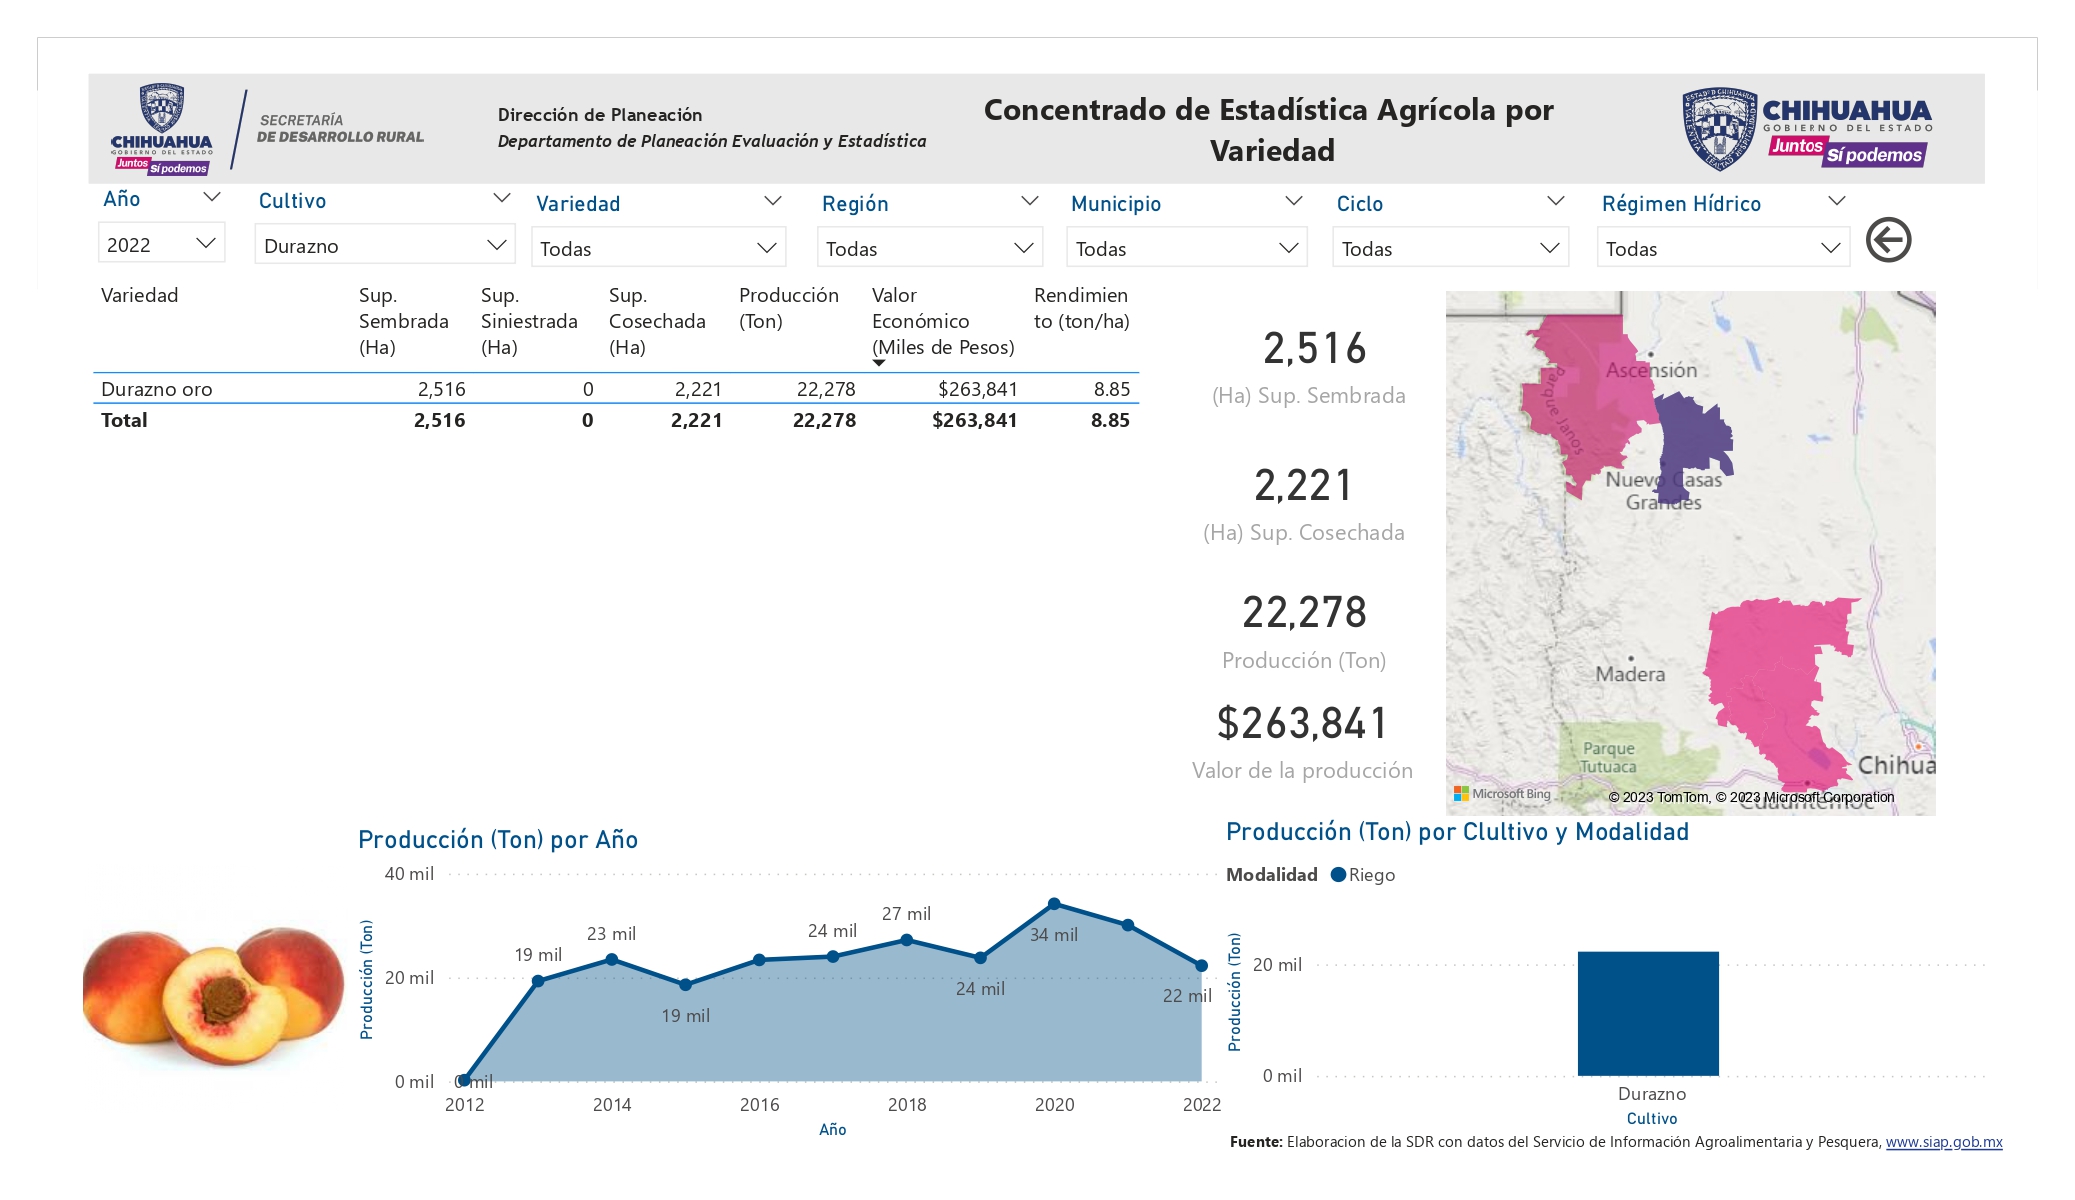Collapse the Municipio filter header chevron
Viewport: 2075px width, 1200px height.
click(1293, 201)
